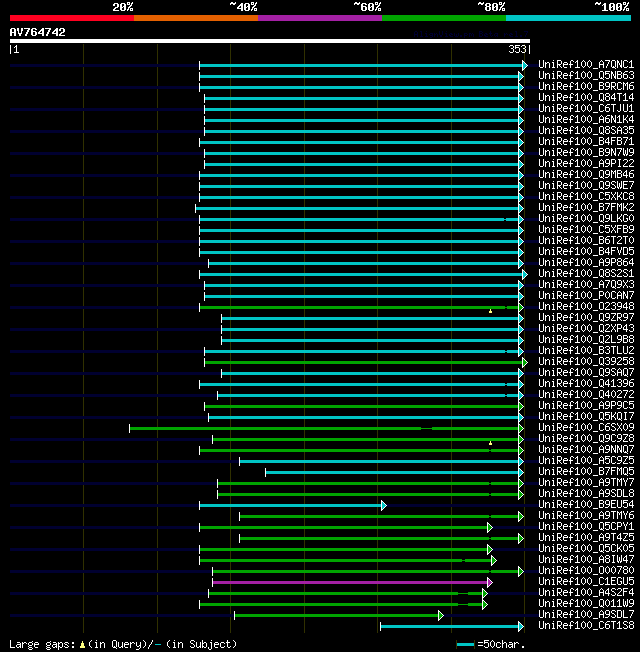Viewport: 640px width, 652px height.
Task: Open the UniRef100_Q5NB63 entry
Action: pos(586,75)
